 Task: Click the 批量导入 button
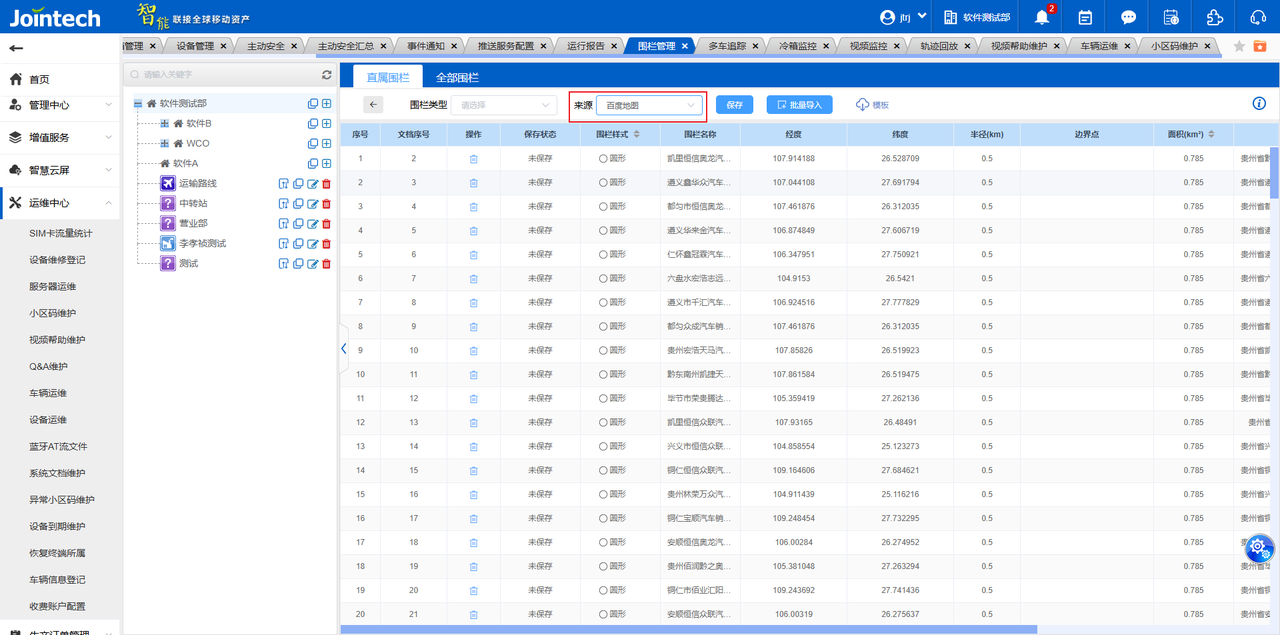(799, 105)
